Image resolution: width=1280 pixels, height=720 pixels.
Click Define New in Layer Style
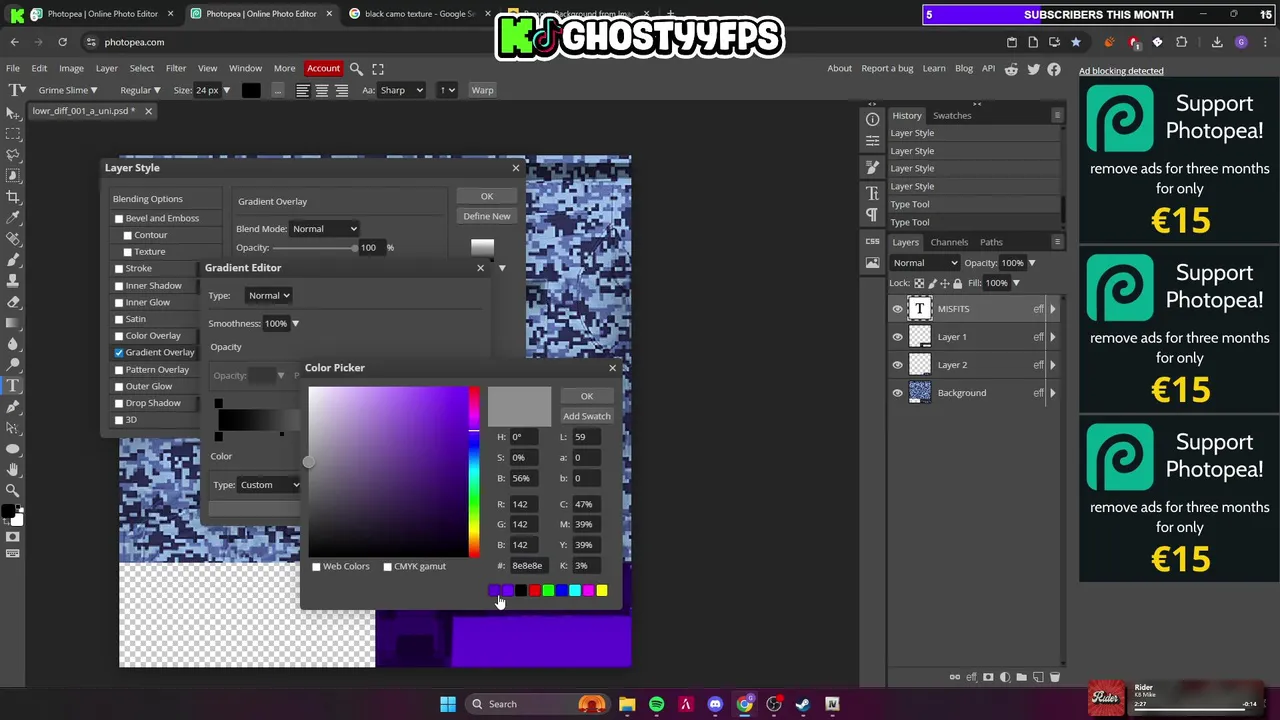click(x=487, y=216)
